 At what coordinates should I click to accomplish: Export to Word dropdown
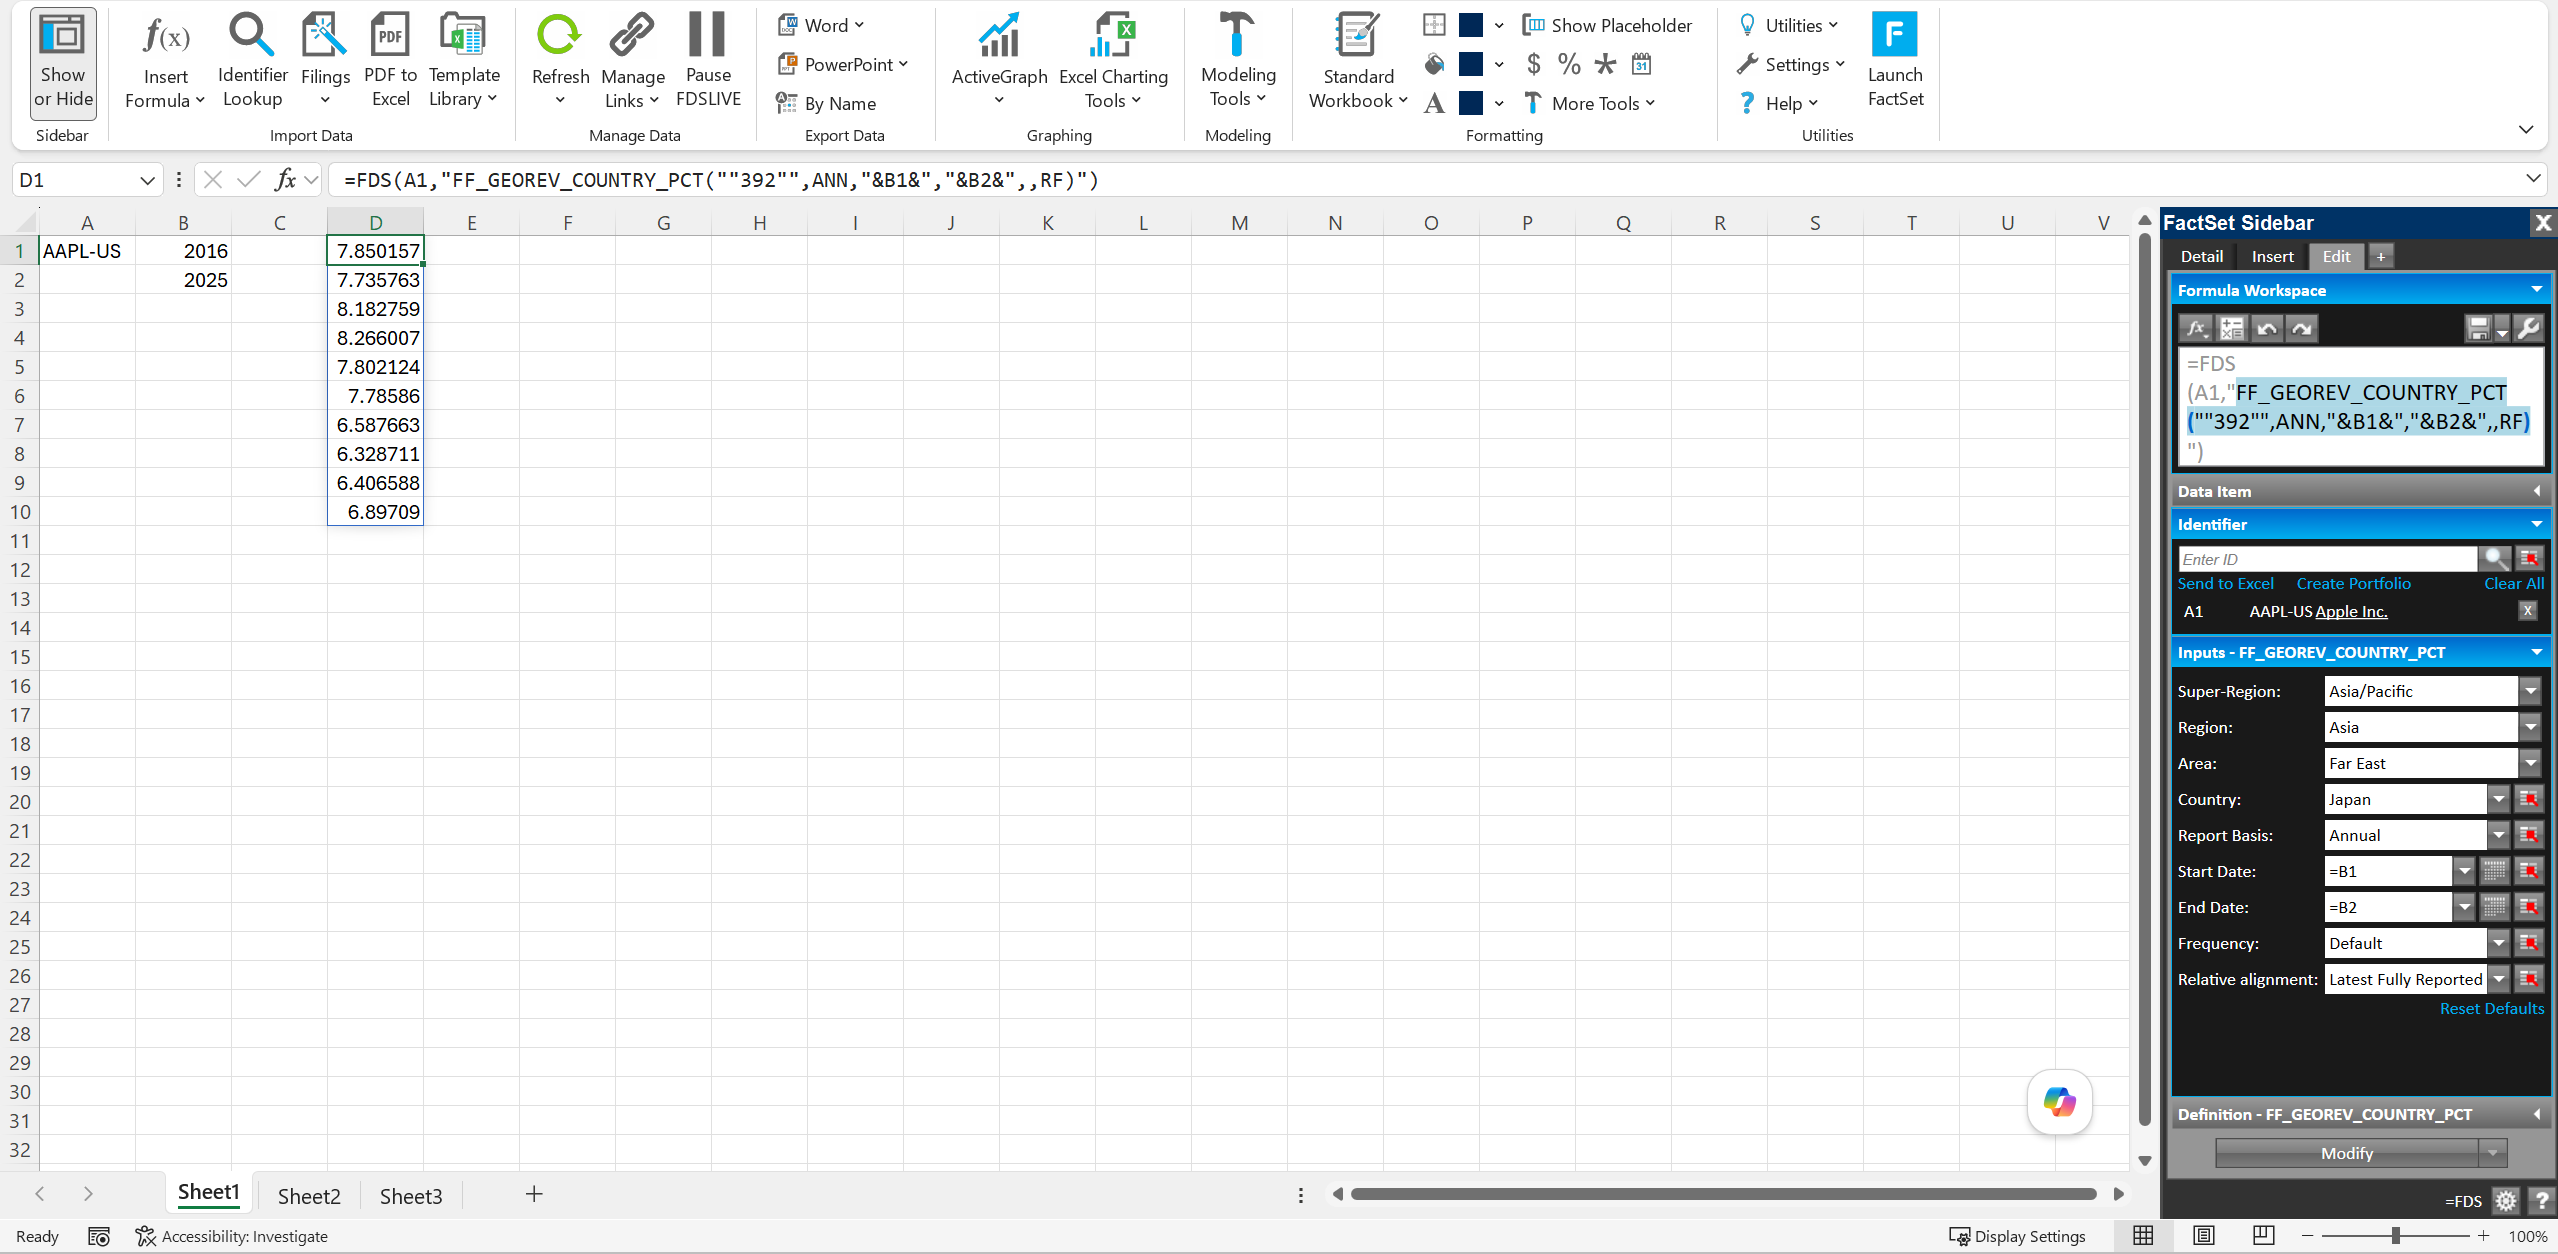click(821, 26)
